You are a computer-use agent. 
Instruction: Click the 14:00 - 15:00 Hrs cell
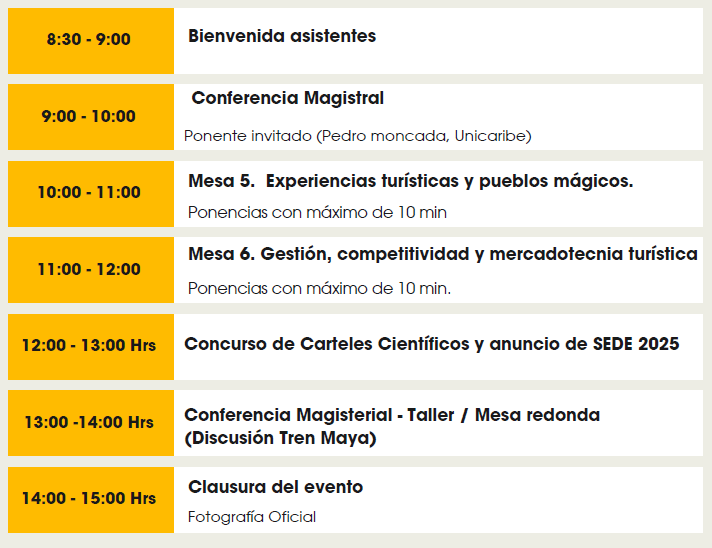[91, 500]
